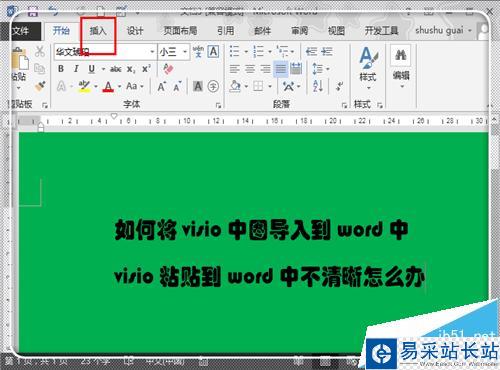Screen dimensions: 500x370
Task: Switch to 开始 home tab
Action: click(x=61, y=31)
